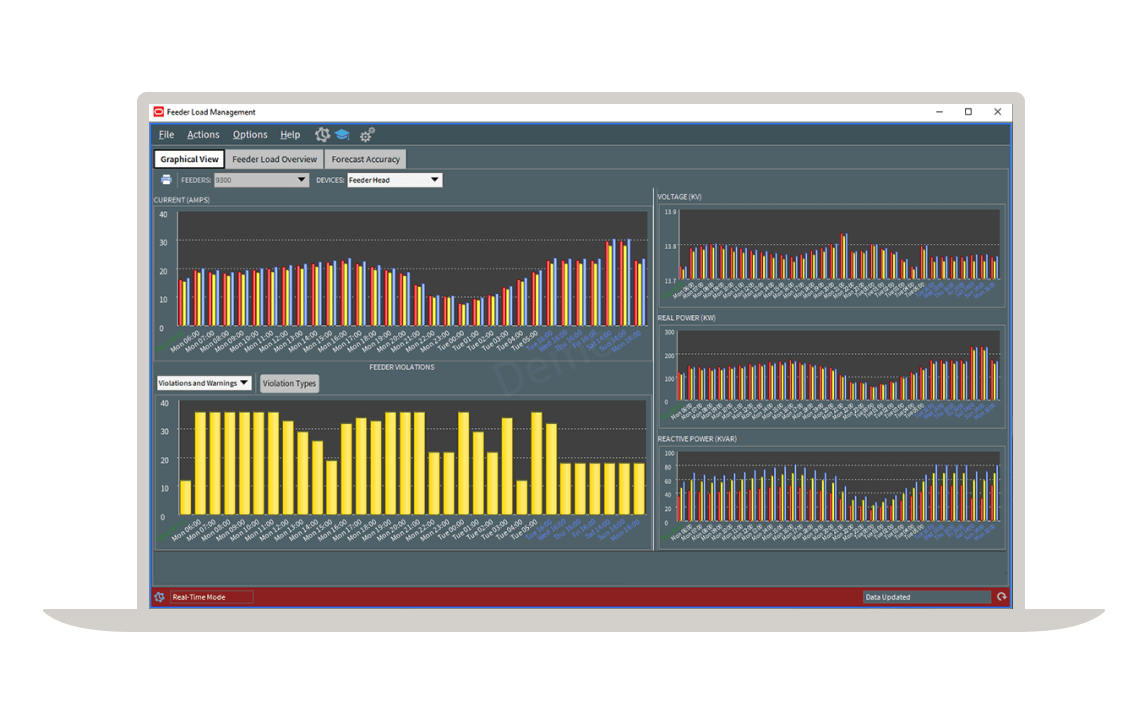This screenshot has height=724, width=1148.
Task: Click the REAL POWER (KW) chart title
Action: tap(686, 318)
